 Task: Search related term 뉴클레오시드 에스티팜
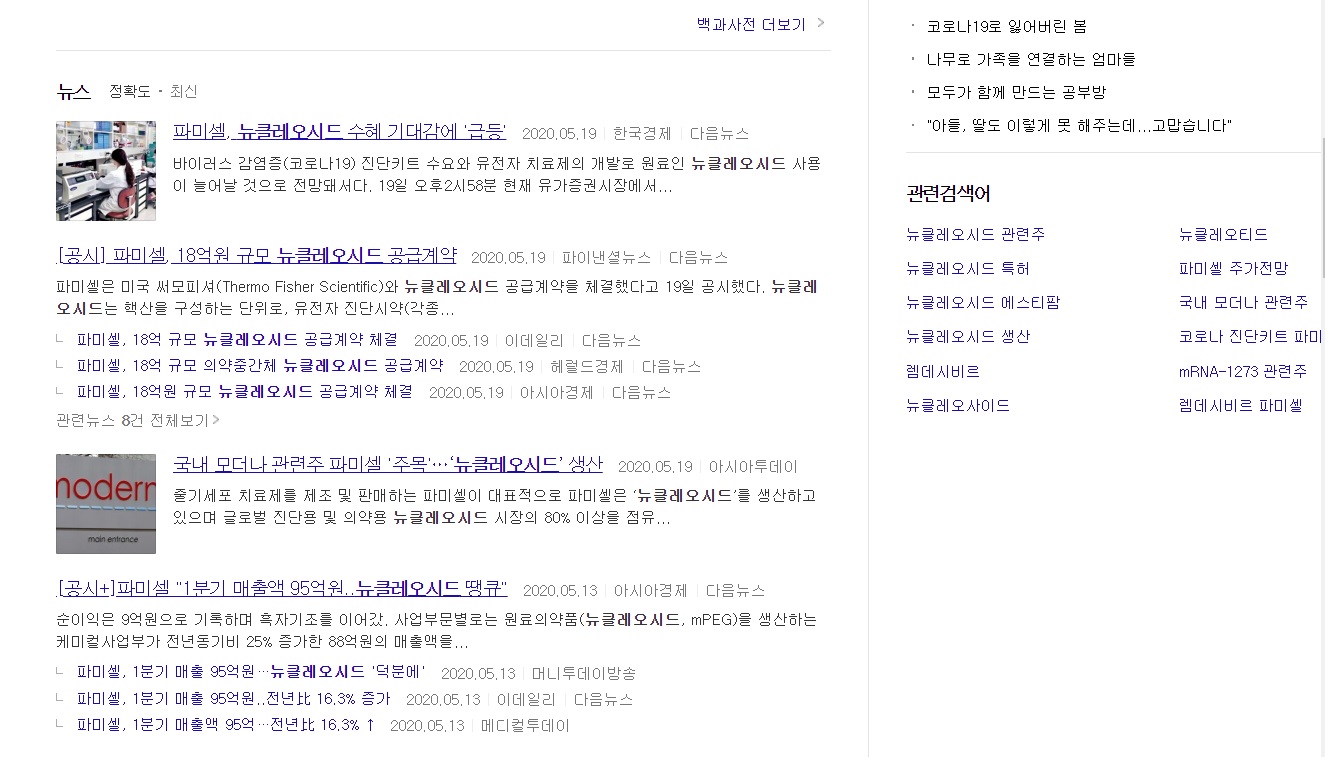click(983, 302)
